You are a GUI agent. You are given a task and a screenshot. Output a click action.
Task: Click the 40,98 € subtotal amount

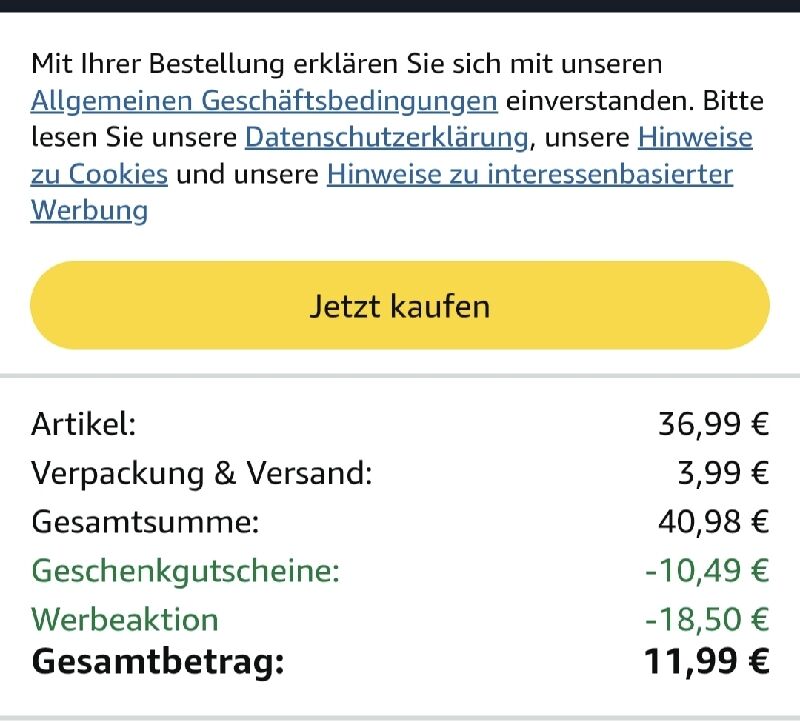point(713,522)
